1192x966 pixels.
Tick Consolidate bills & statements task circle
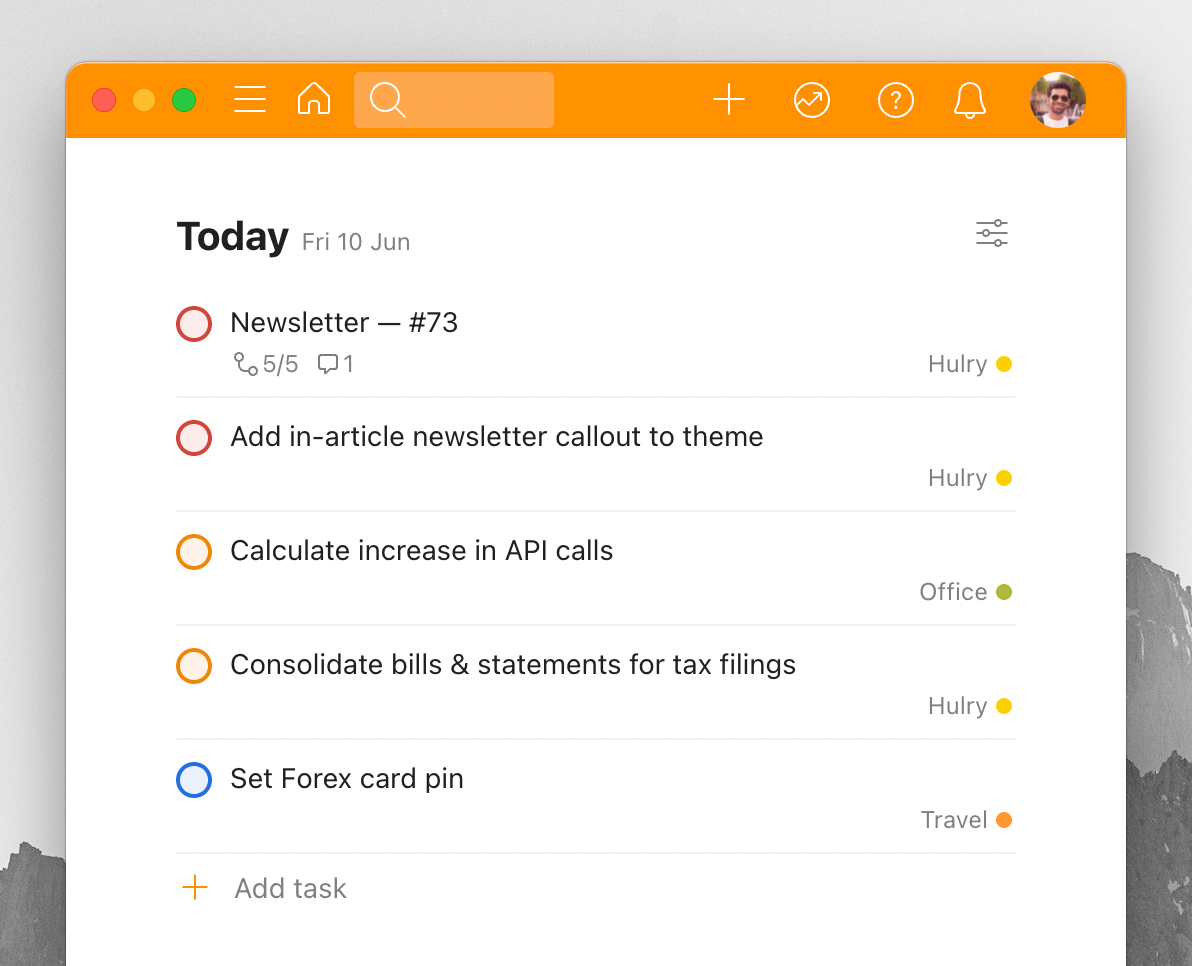pos(194,666)
